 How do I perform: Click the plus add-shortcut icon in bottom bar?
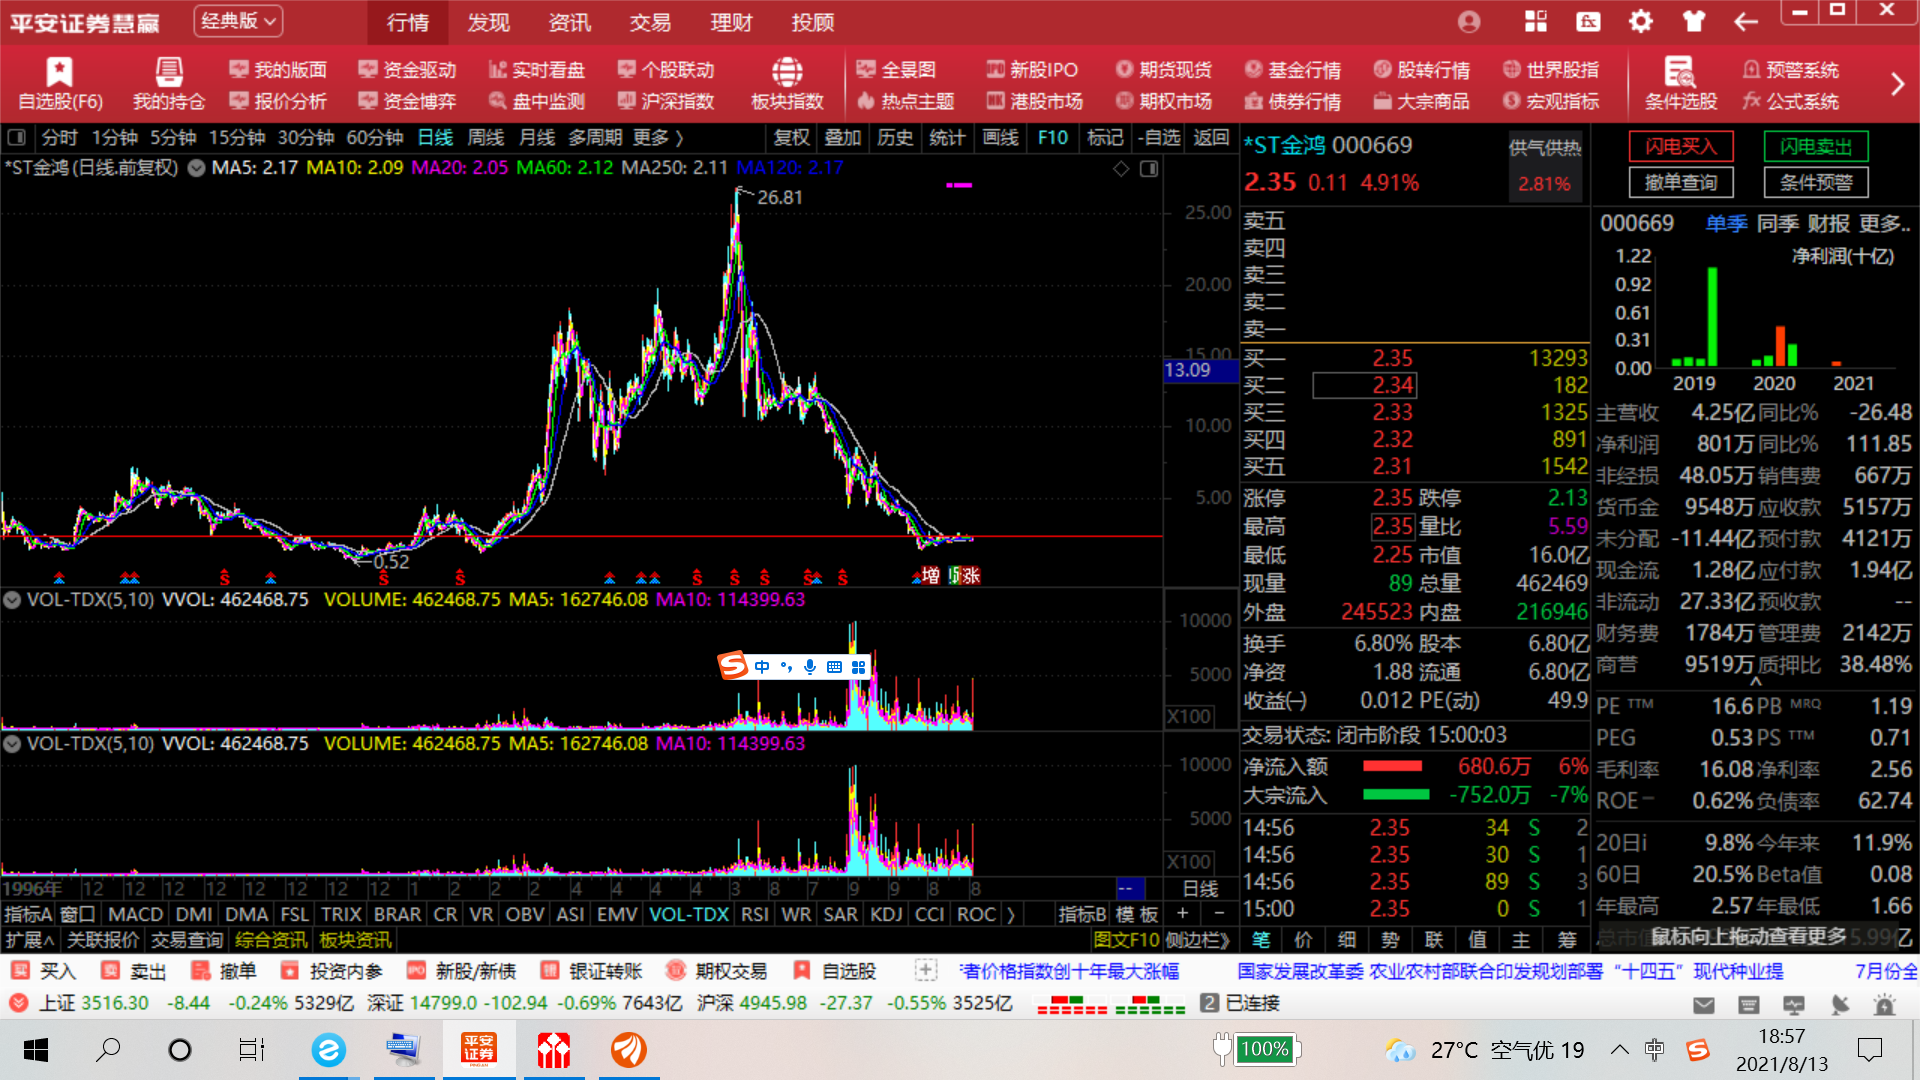925,970
